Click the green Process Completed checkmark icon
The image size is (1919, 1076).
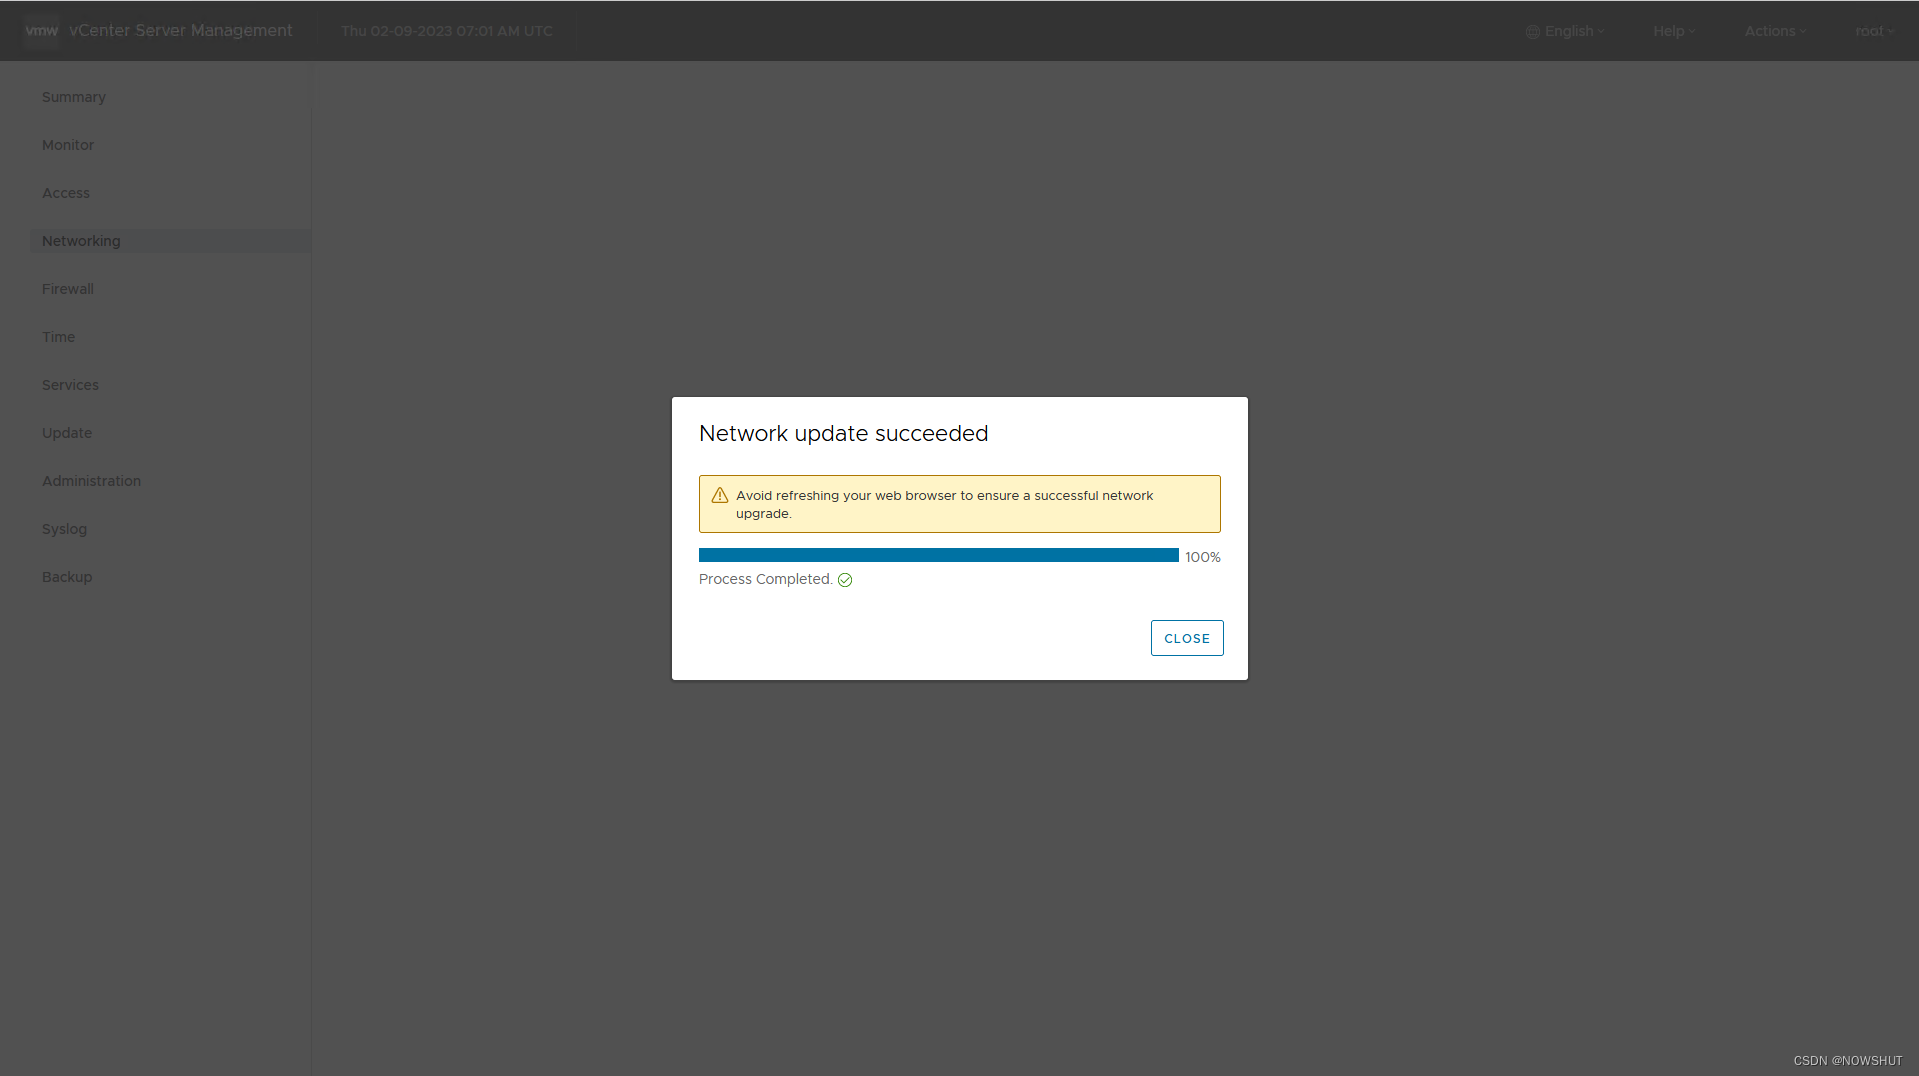(x=845, y=580)
